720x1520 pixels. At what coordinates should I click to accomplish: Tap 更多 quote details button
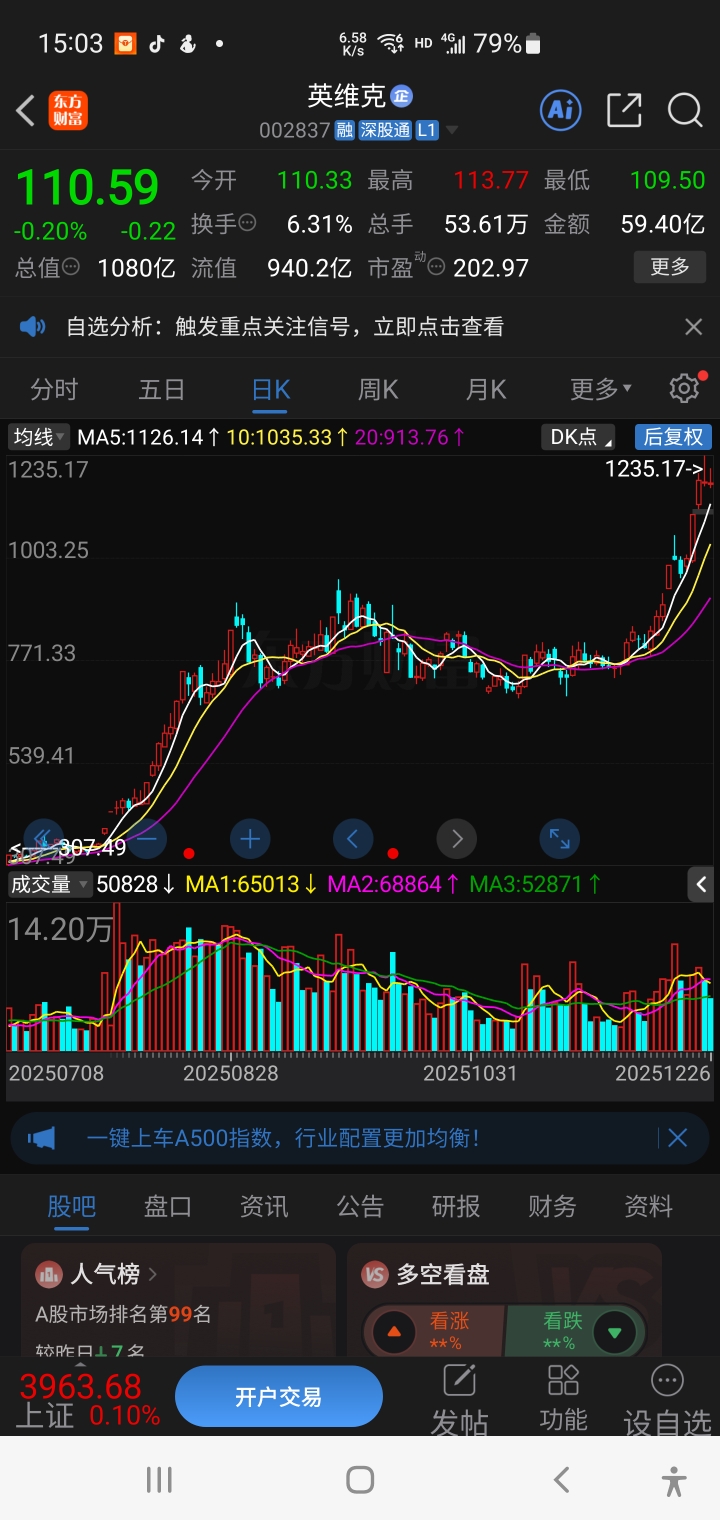tap(670, 267)
